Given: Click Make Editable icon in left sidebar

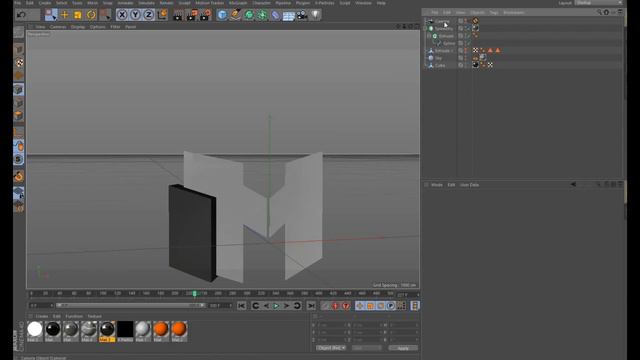Looking at the screenshot, I should click(x=19, y=32).
